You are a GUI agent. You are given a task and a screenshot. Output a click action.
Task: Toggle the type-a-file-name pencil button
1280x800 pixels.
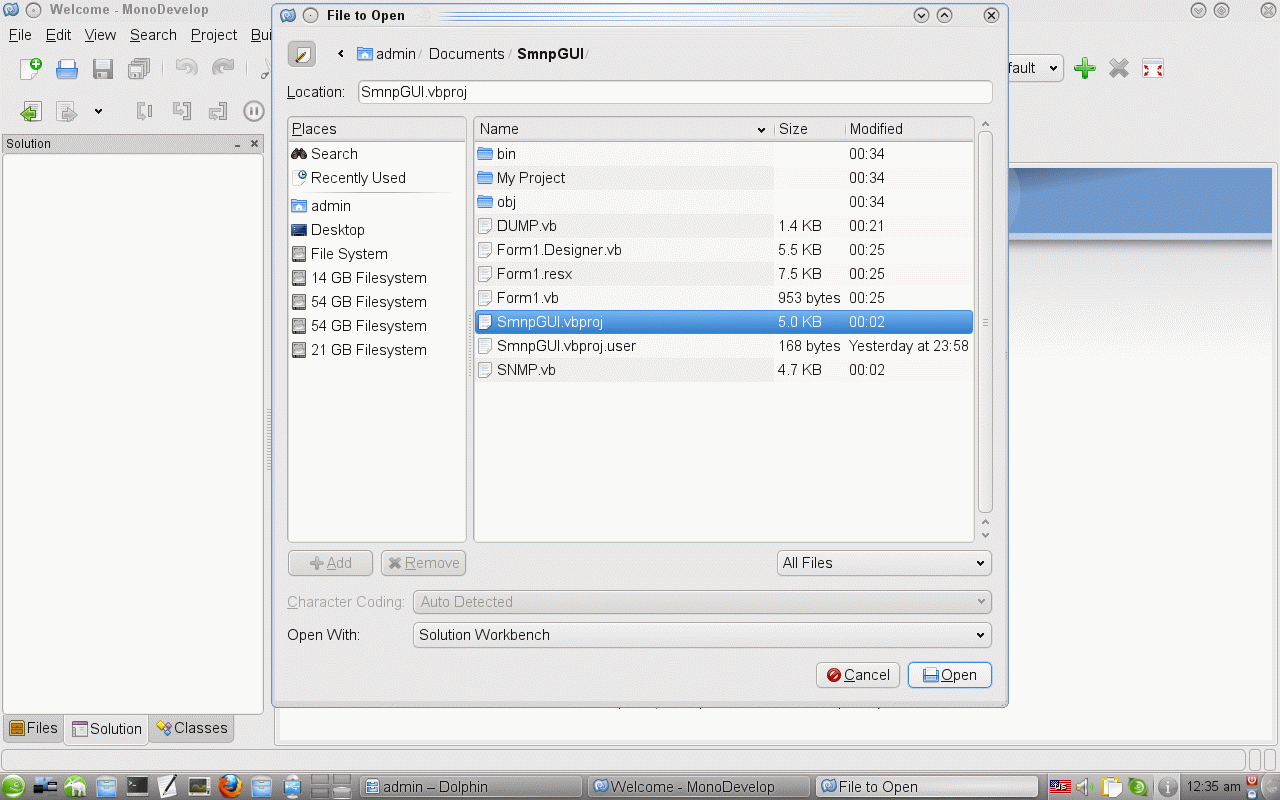click(x=301, y=54)
